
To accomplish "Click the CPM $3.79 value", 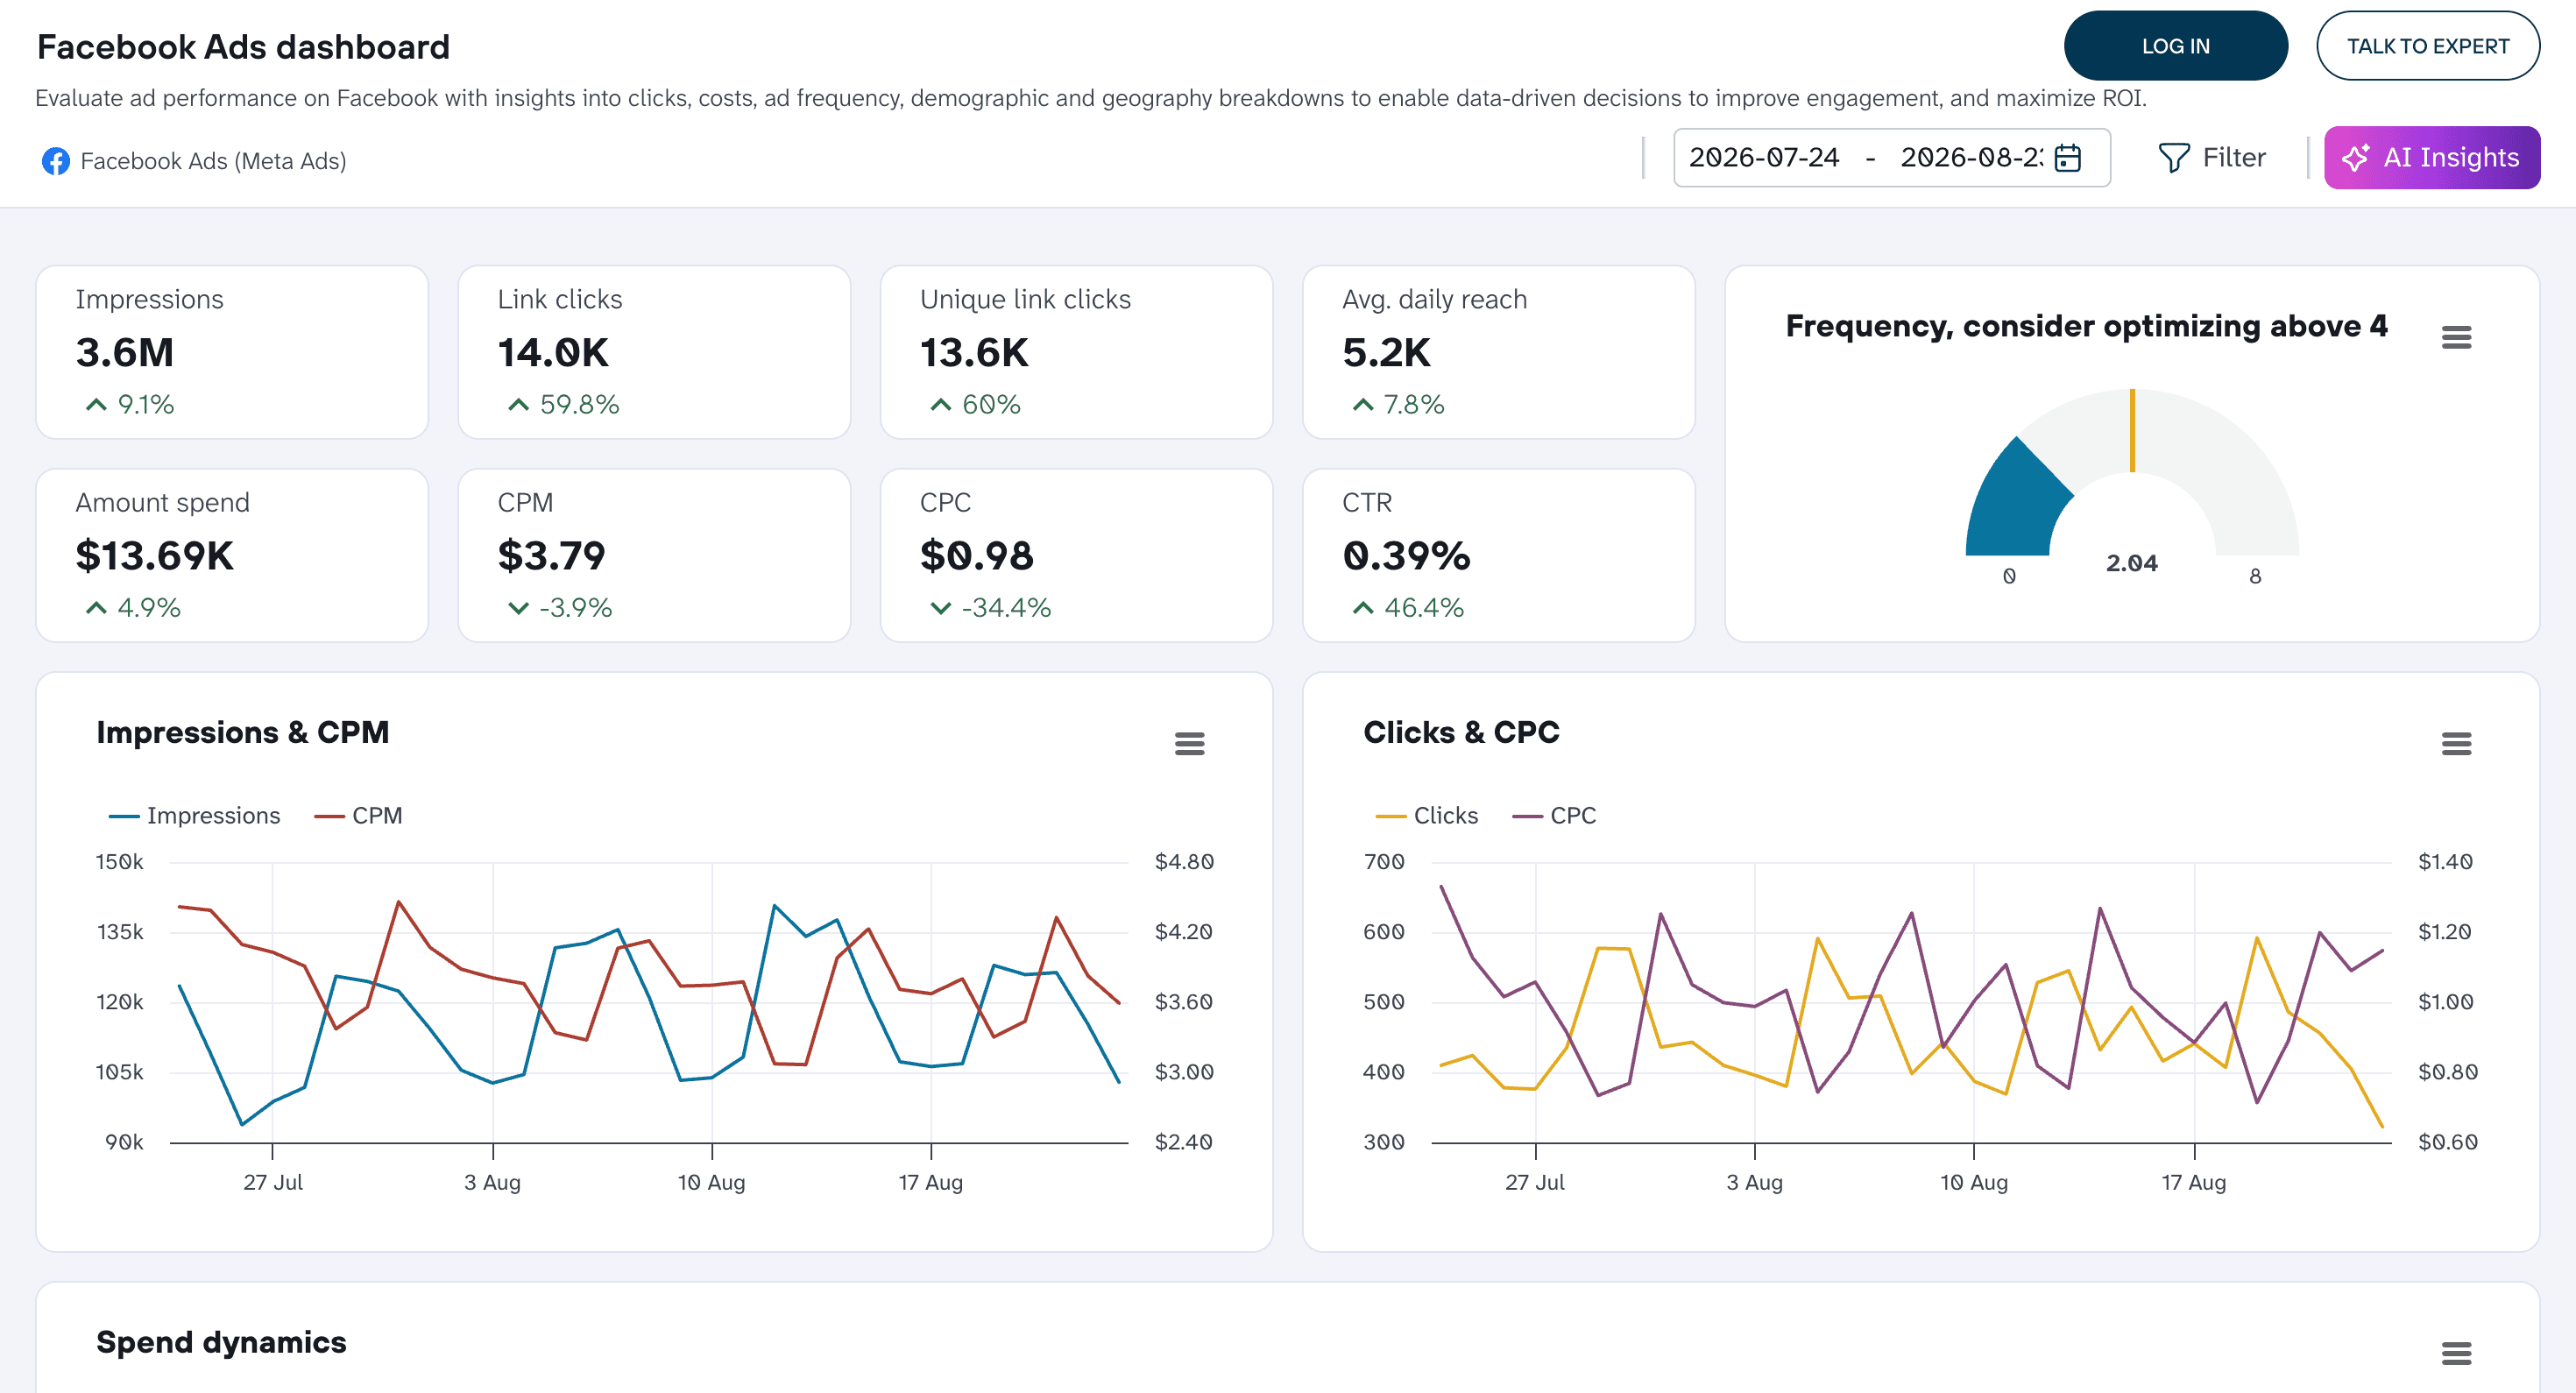I will click(x=551, y=556).
